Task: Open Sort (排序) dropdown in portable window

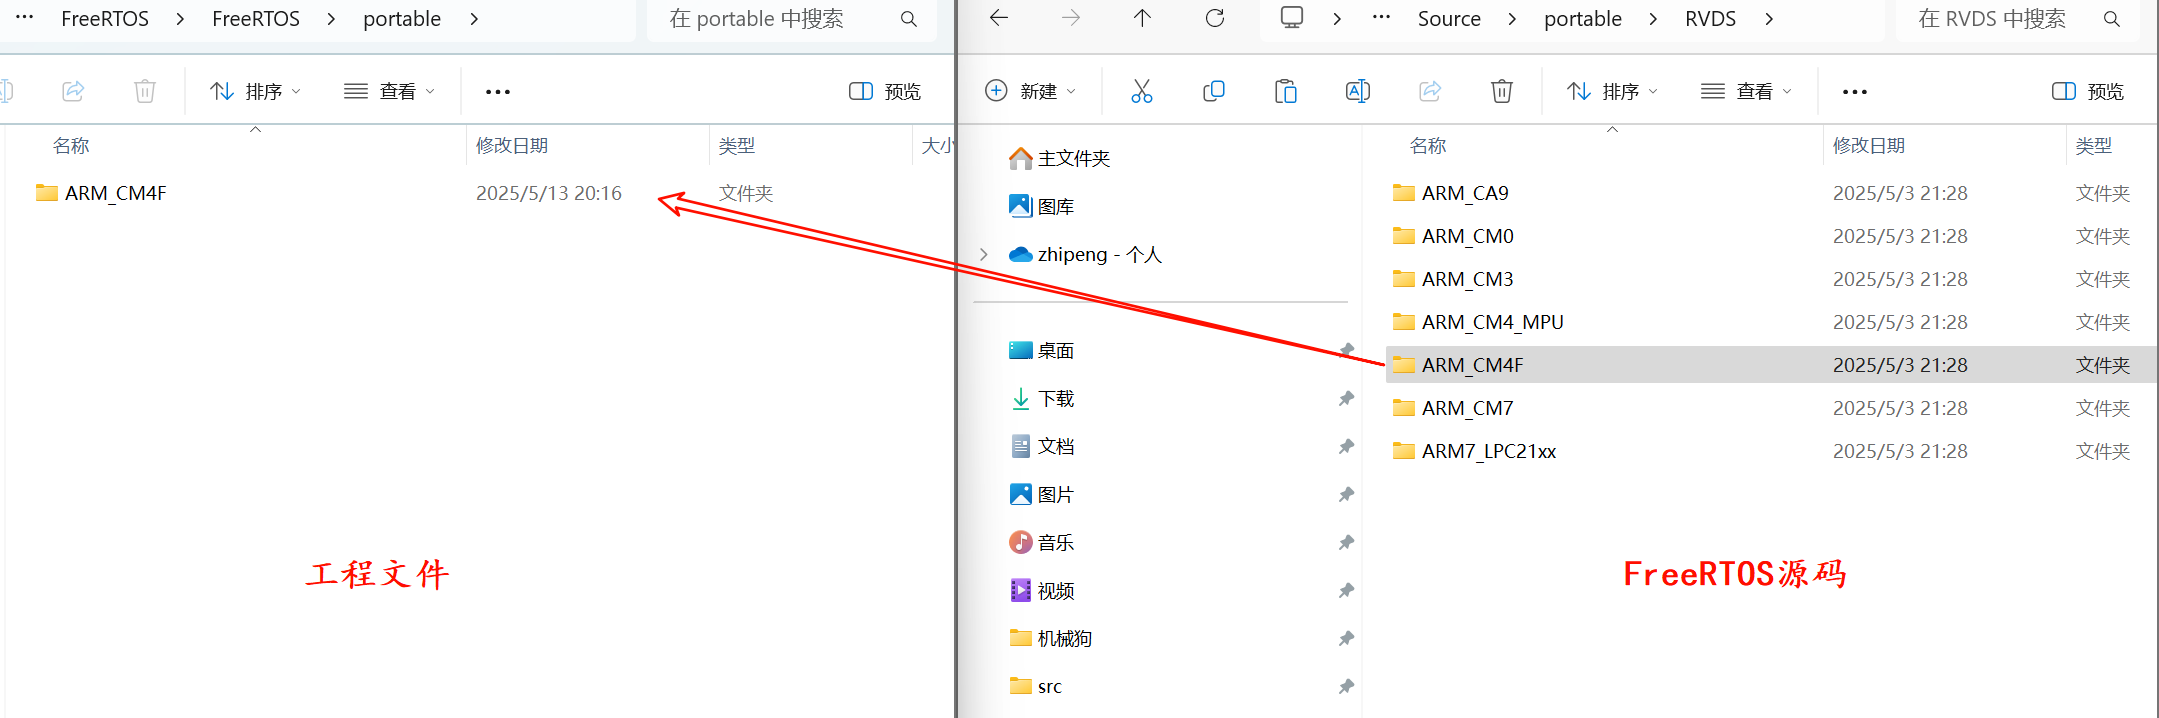Action: [254, 91]
